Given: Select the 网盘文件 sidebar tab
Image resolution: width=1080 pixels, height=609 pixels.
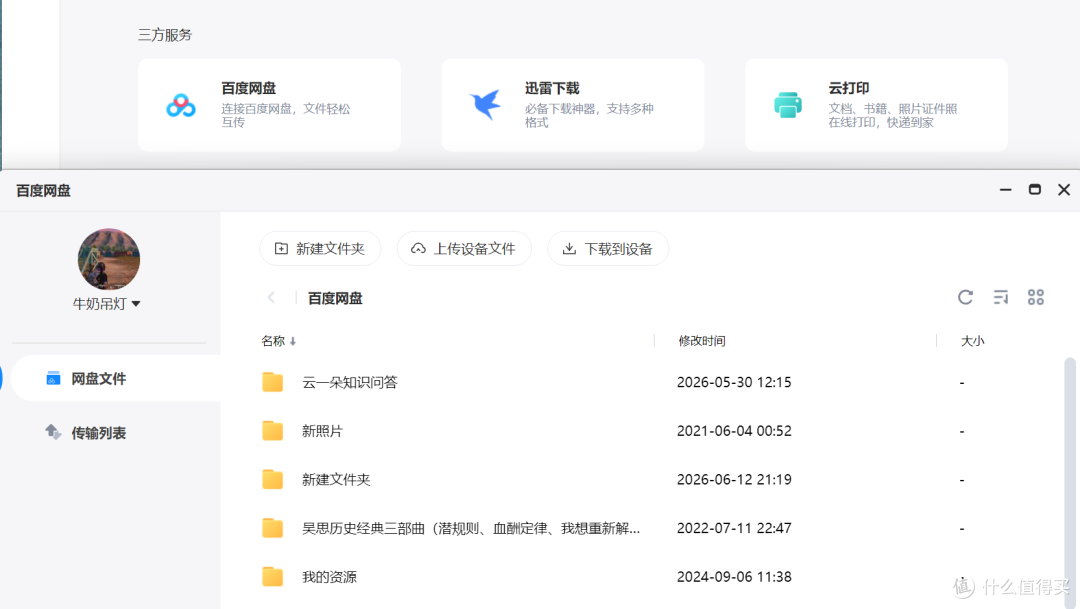Looking at the screenshot, I should point(116,378).
